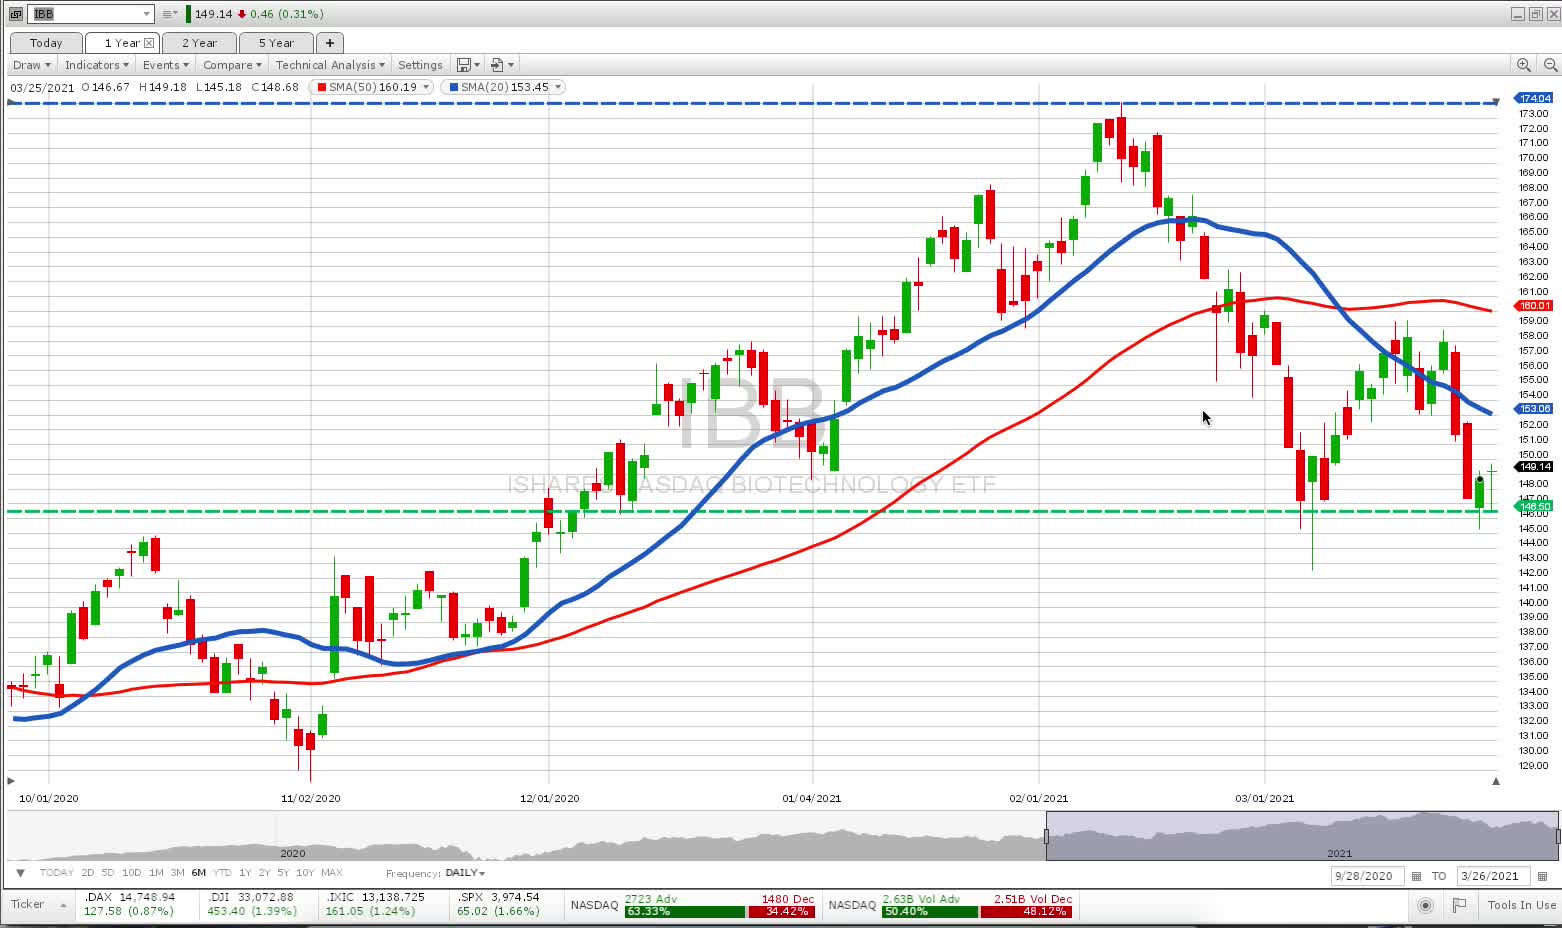Click the blue SMA(20) color square
1562x928 pixels.
point(454,87)
